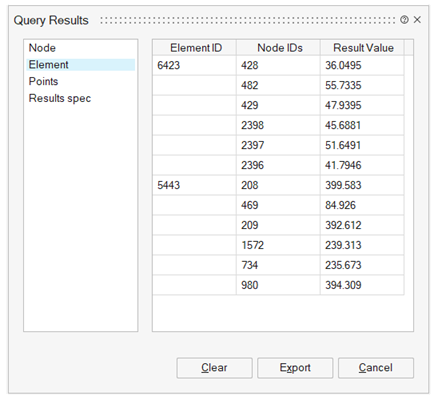Click result value 84.926
443x407 pixels.
(362, 205)
